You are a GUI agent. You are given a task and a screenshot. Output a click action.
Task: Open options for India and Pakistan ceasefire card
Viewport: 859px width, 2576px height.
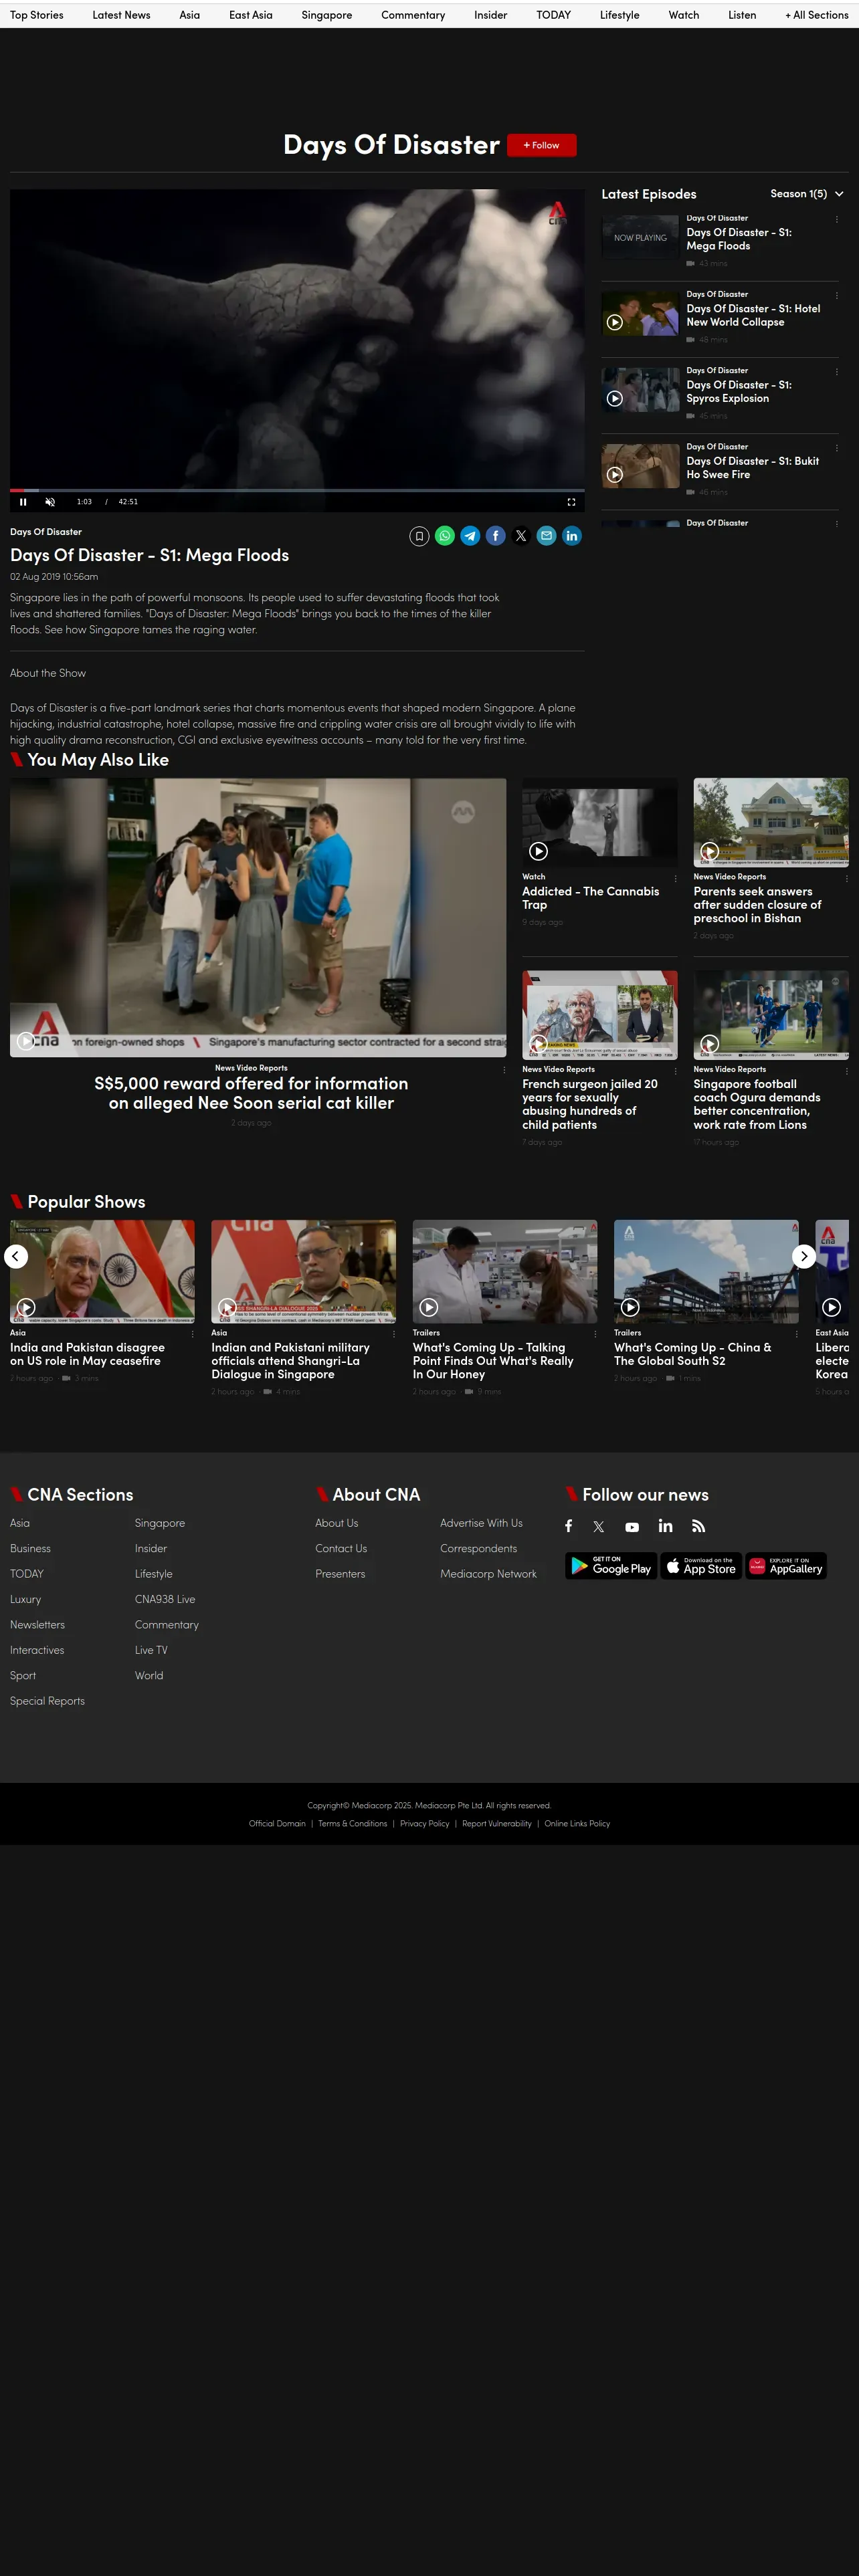[193, 1334]
